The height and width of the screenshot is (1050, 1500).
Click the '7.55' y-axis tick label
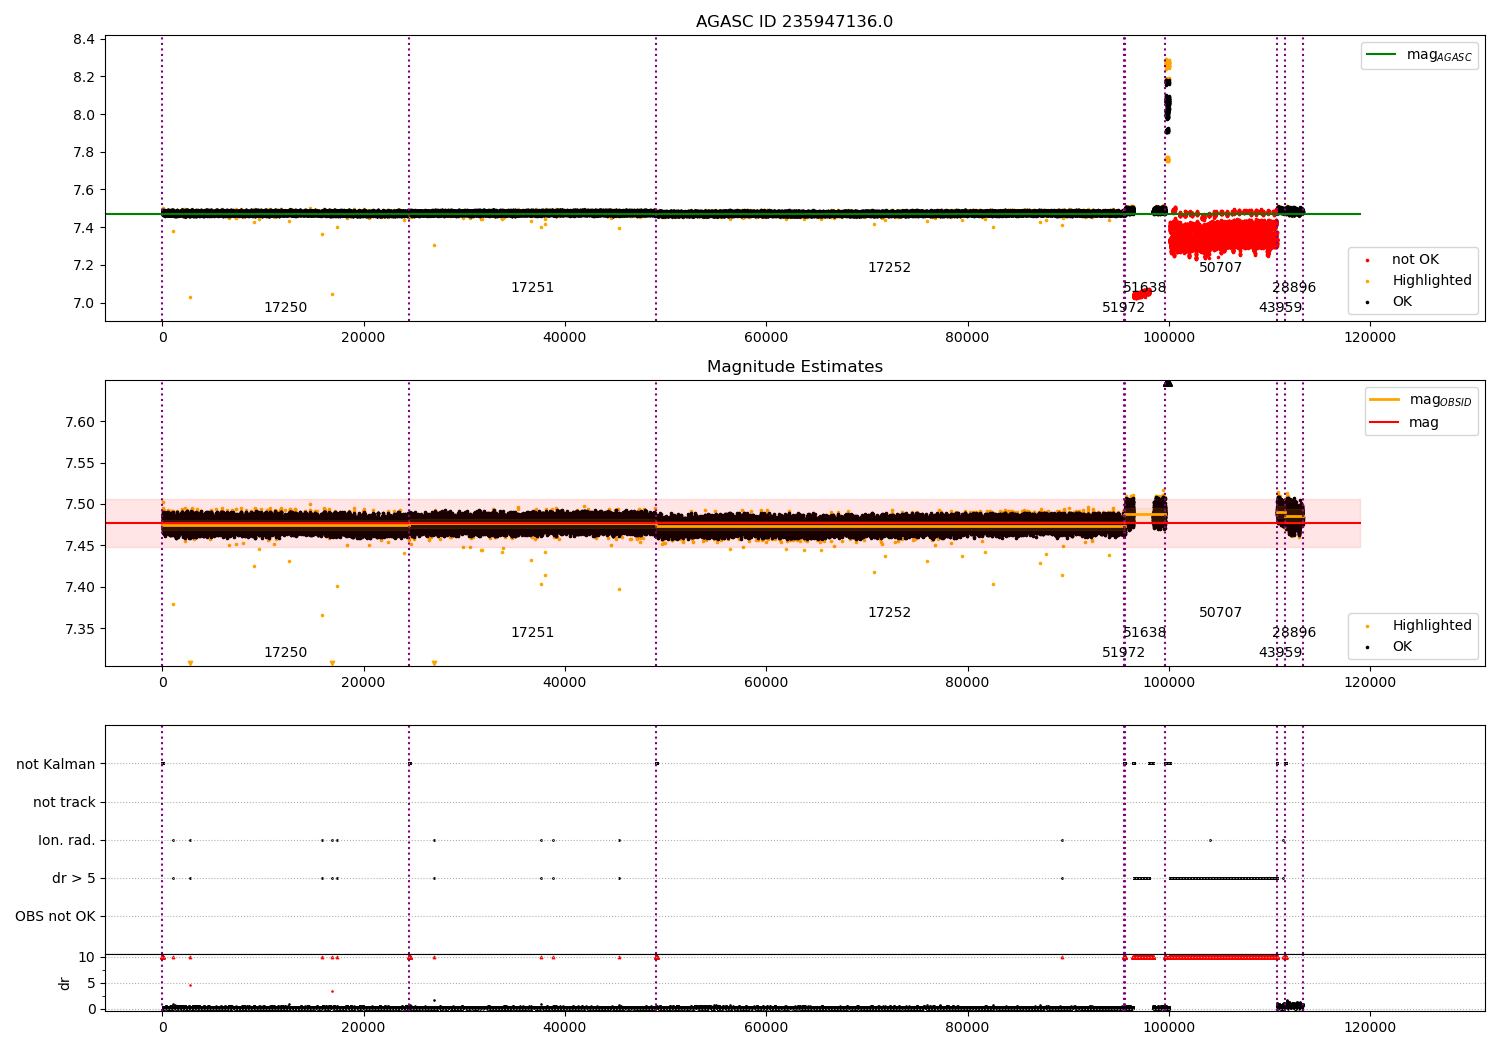point(81,464)
